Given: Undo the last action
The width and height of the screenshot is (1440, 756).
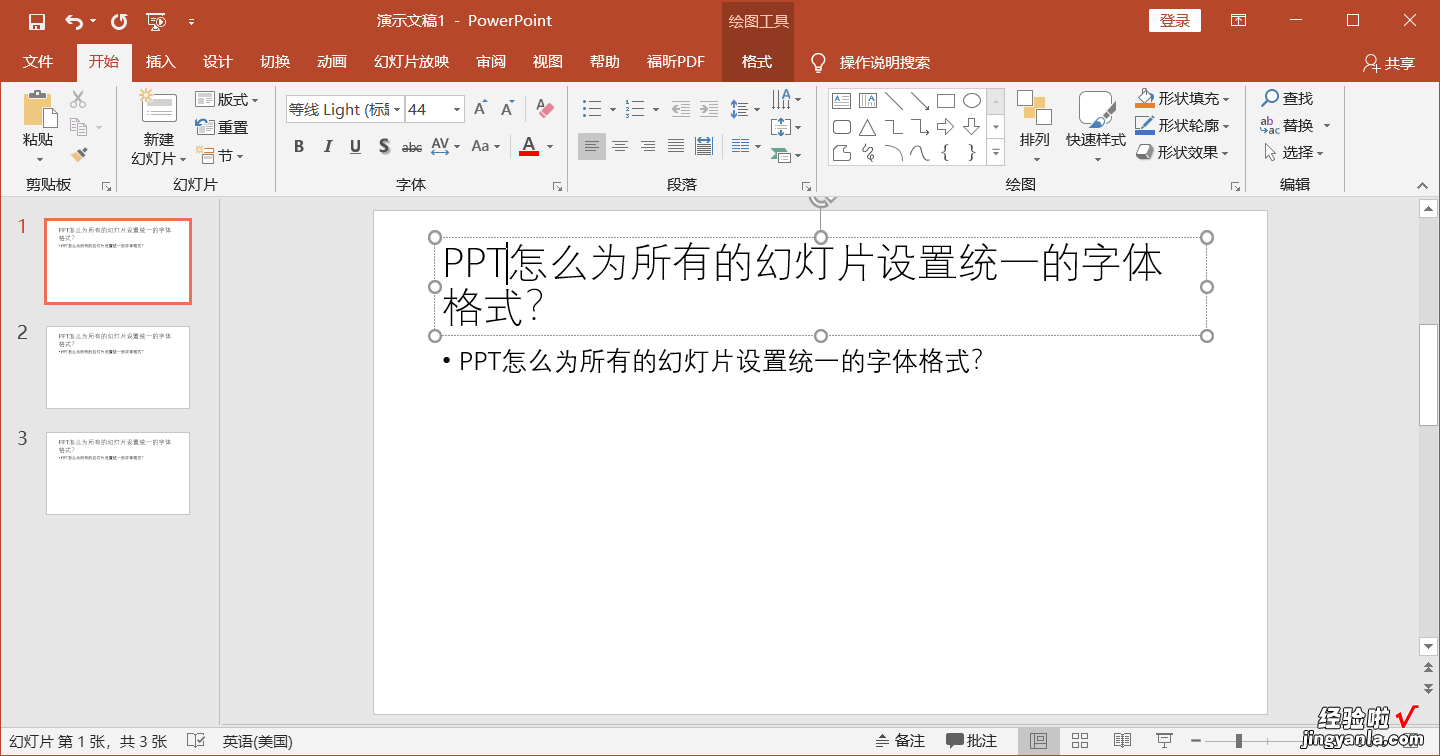Looking at the screenshot, I should pos(74,21).
